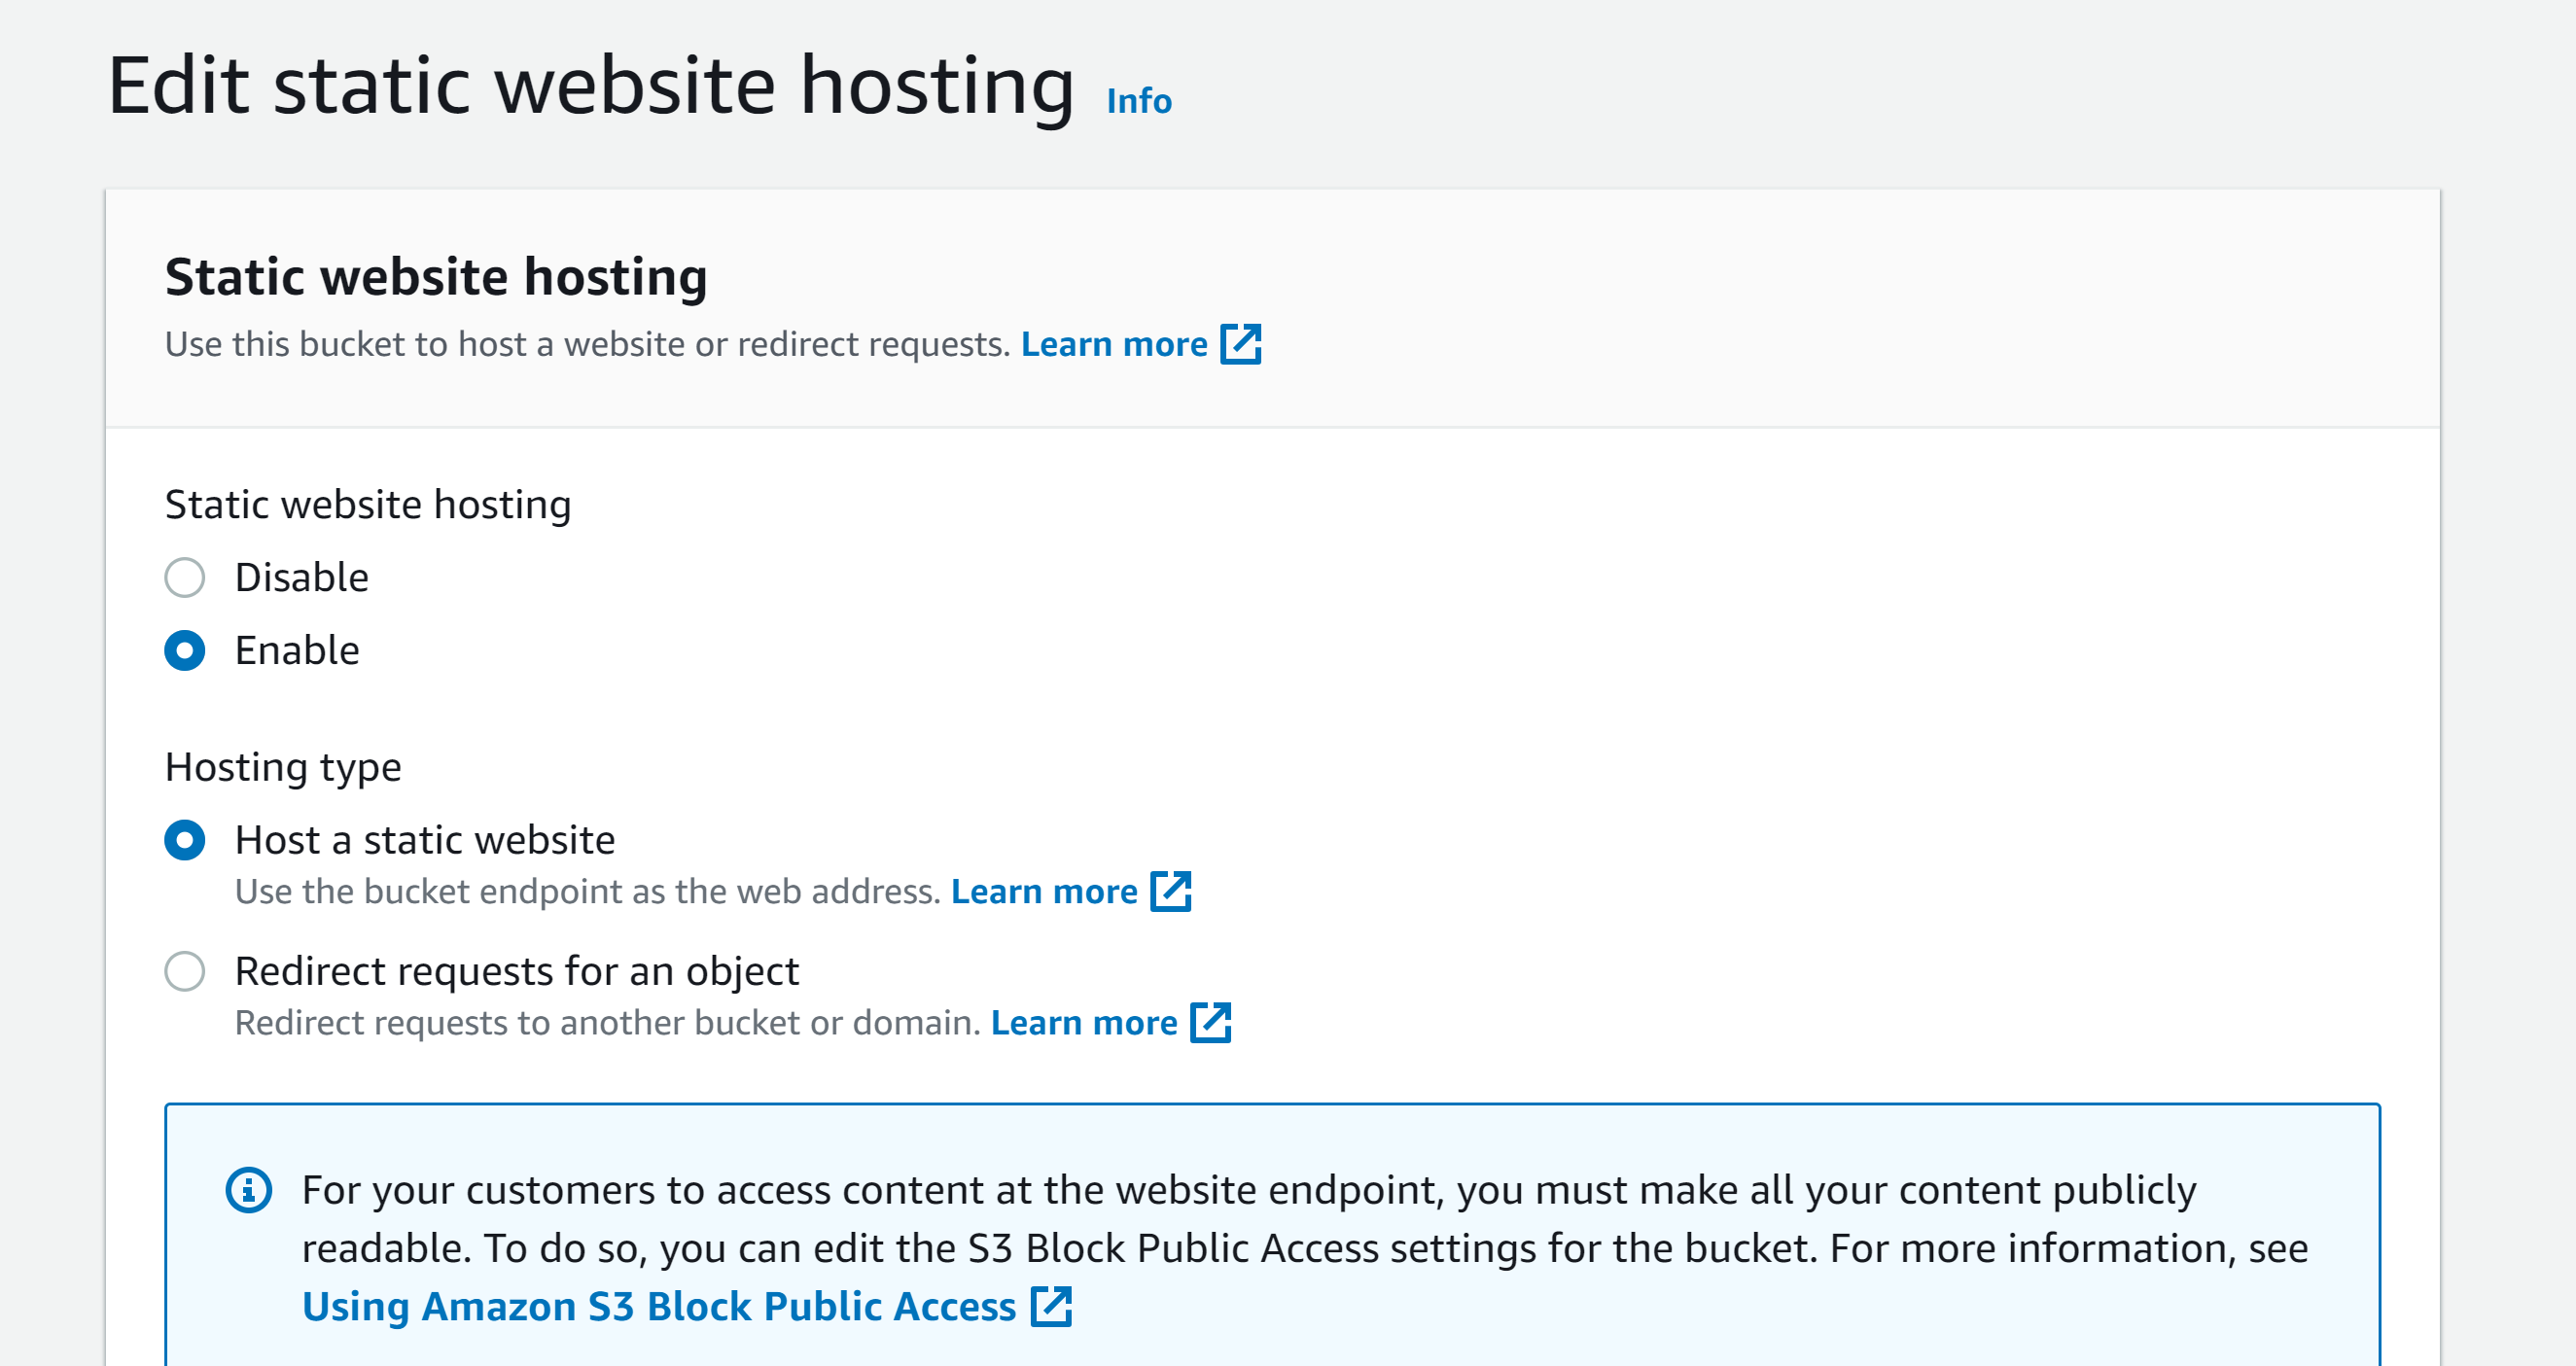Screen dimensions: 2576x1366
Task: Click external link icon after Block Public Access
Action: coord(1052,1306)
